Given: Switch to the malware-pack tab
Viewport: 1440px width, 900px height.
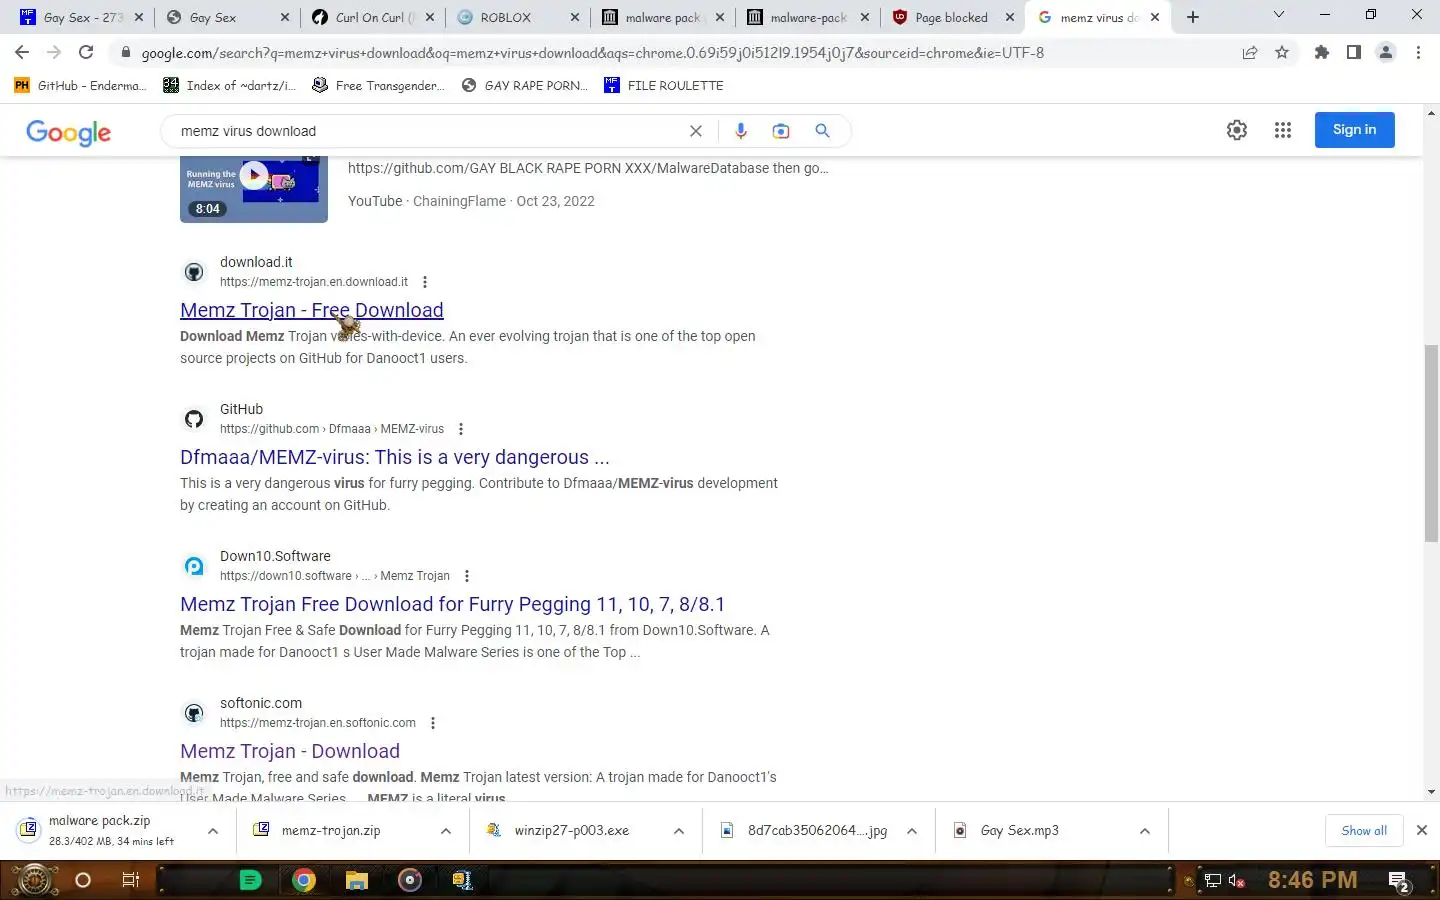Looking at the screenshot, I should coord(808,17).
